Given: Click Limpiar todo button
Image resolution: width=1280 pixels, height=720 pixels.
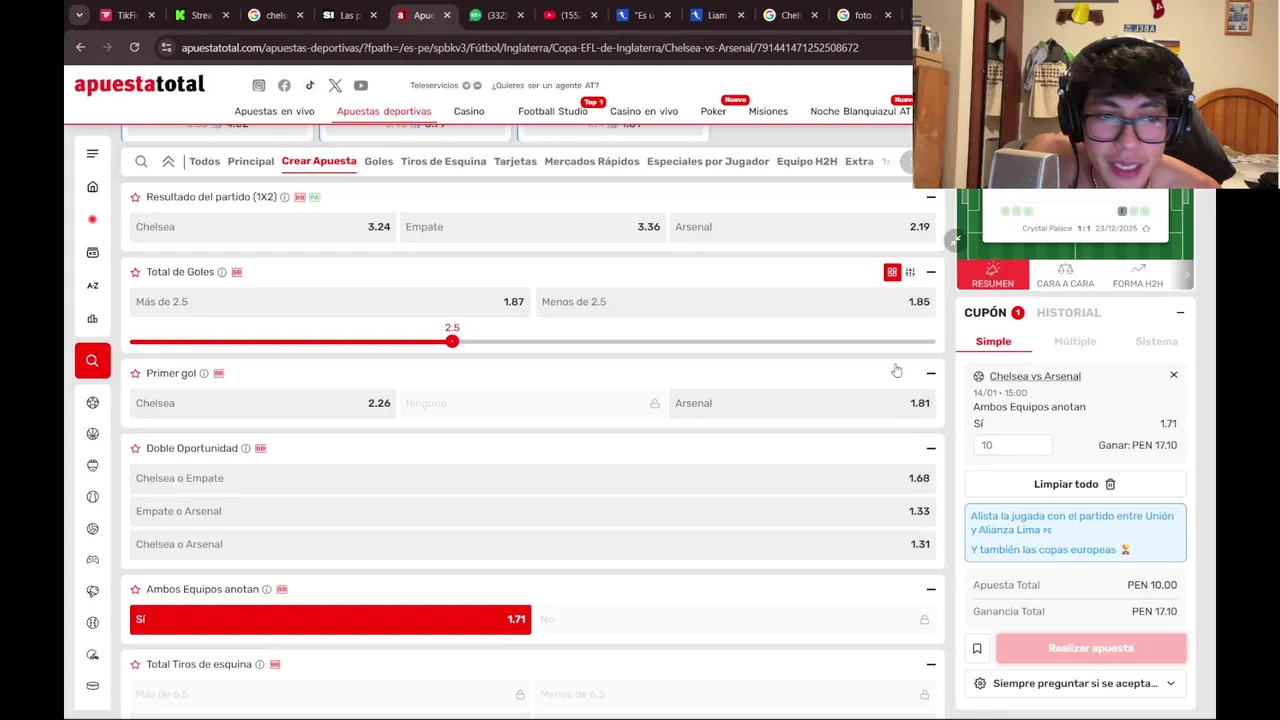Looking at the screenshot, I should (x=1075, y=484).
